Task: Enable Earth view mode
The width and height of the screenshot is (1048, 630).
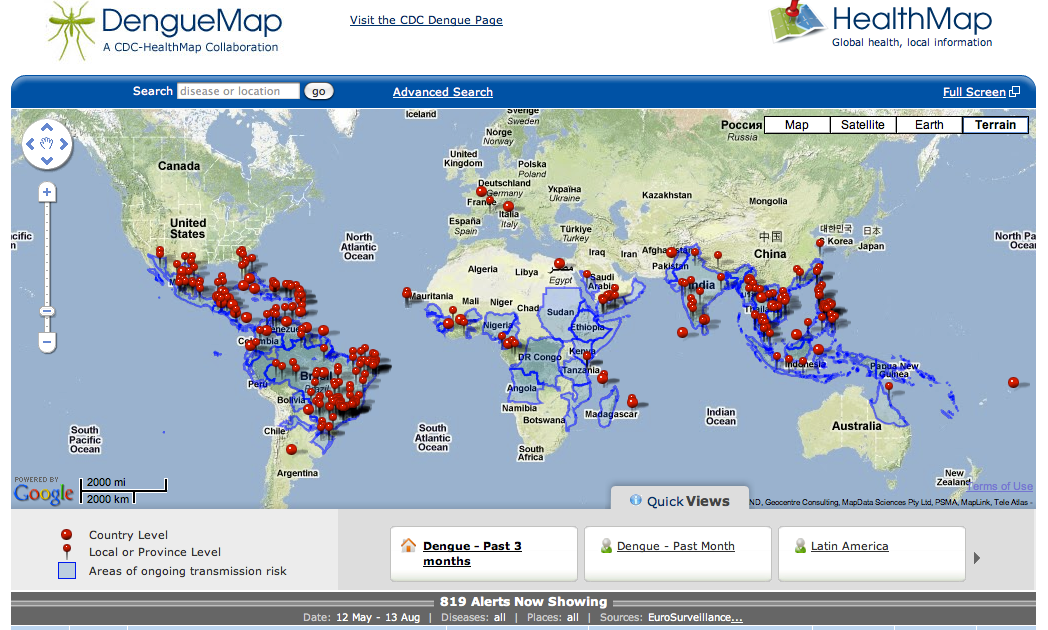Action: coord(928,124)
